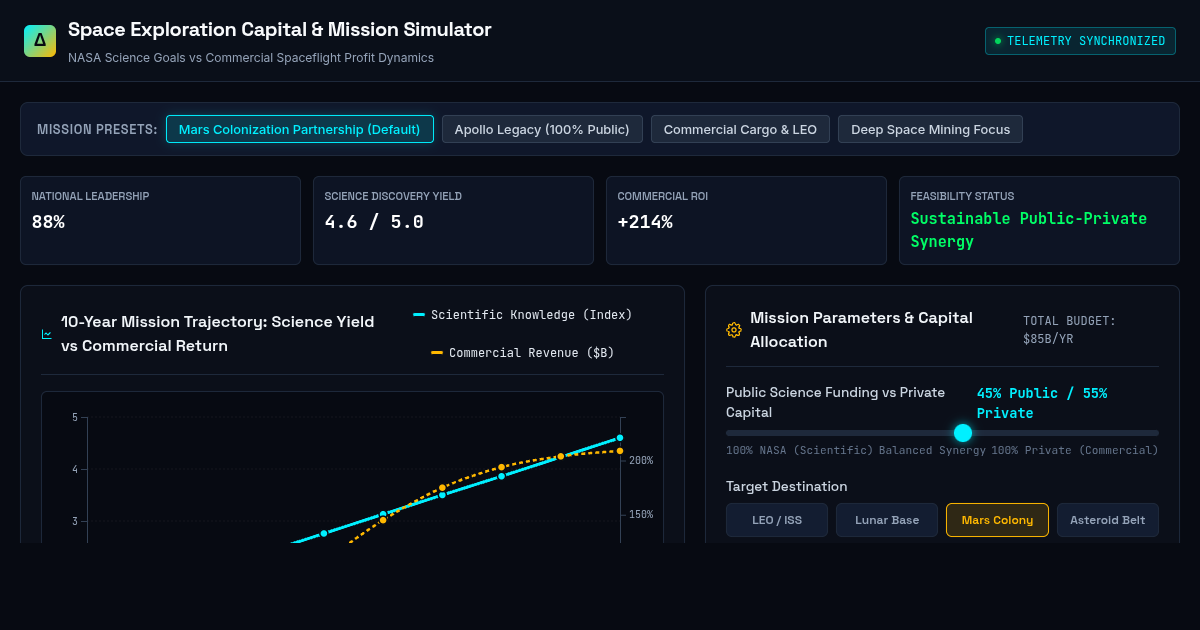Screen dimensions: 1200x630
Task: Click the Space Exploration Capital simulator title
Action: [x=280, y=30]
